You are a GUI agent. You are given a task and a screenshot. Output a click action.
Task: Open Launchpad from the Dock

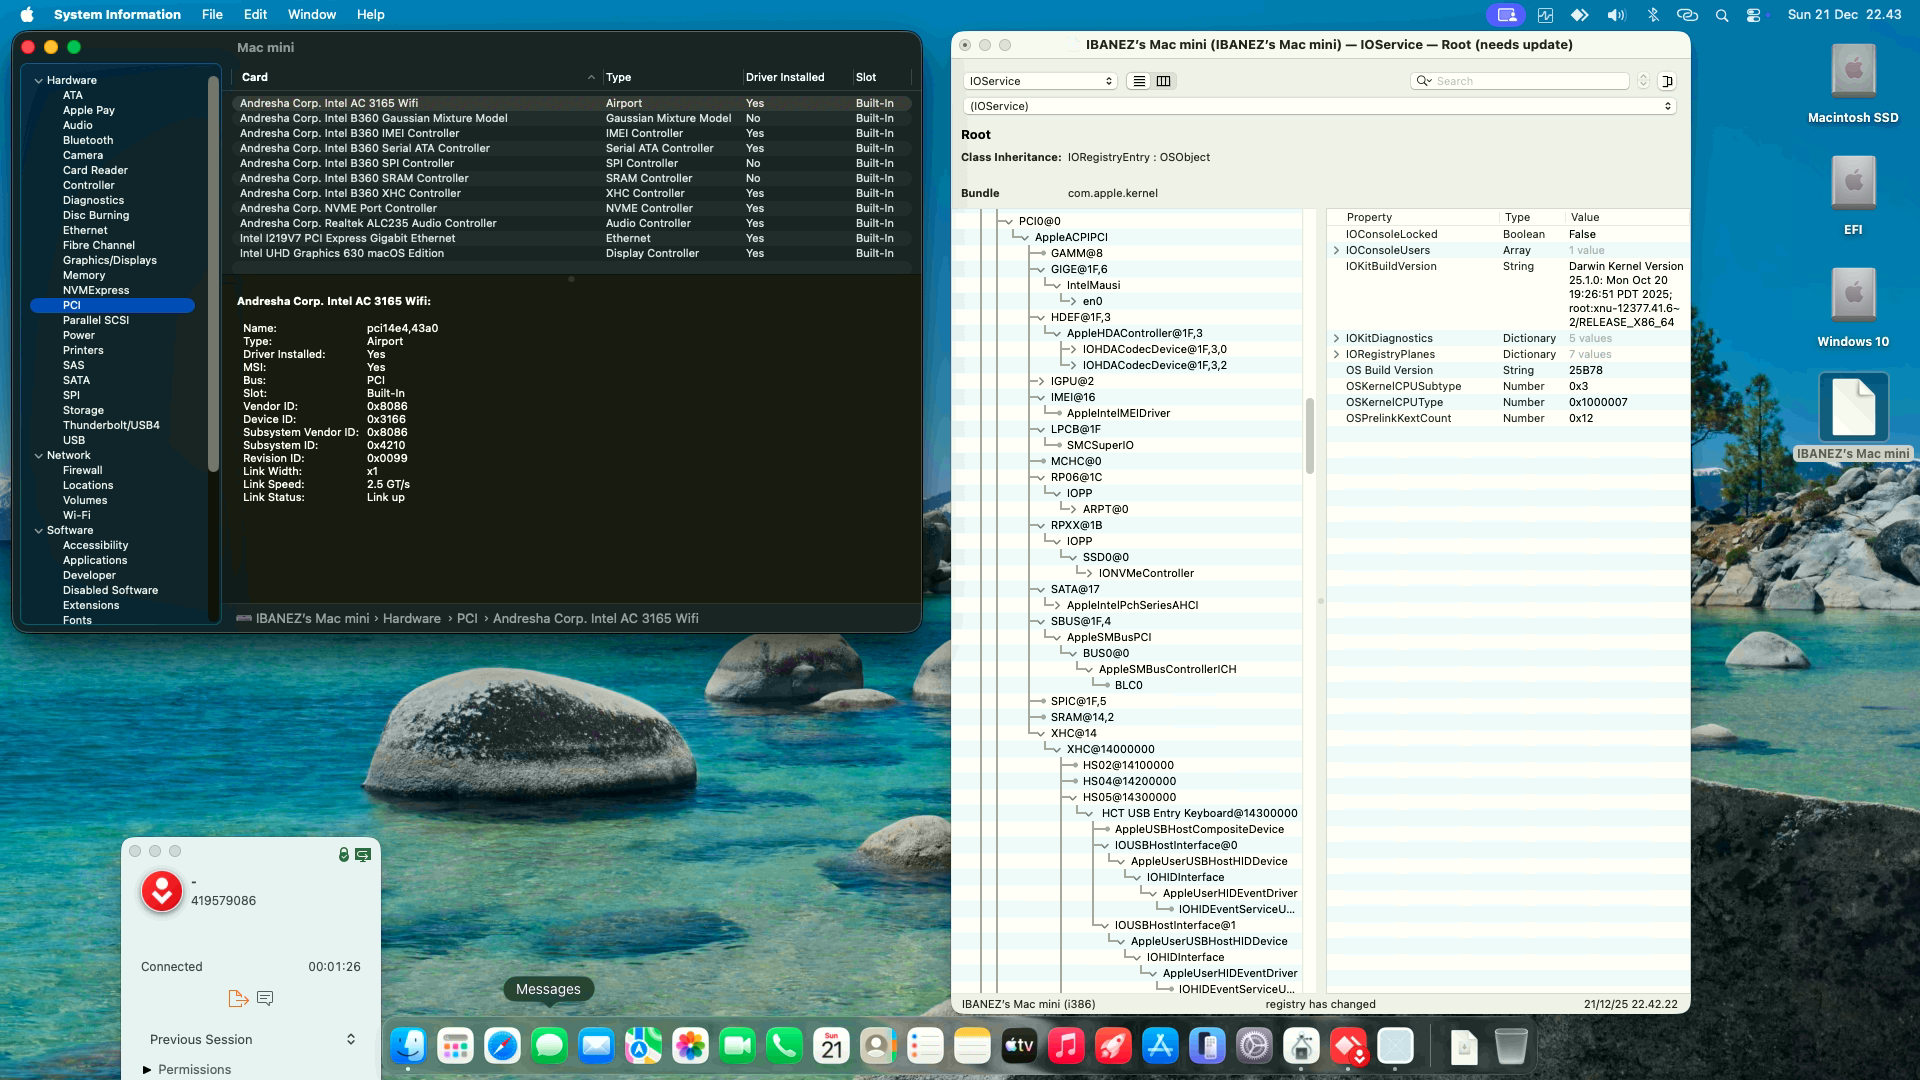tap(455, 1046)
